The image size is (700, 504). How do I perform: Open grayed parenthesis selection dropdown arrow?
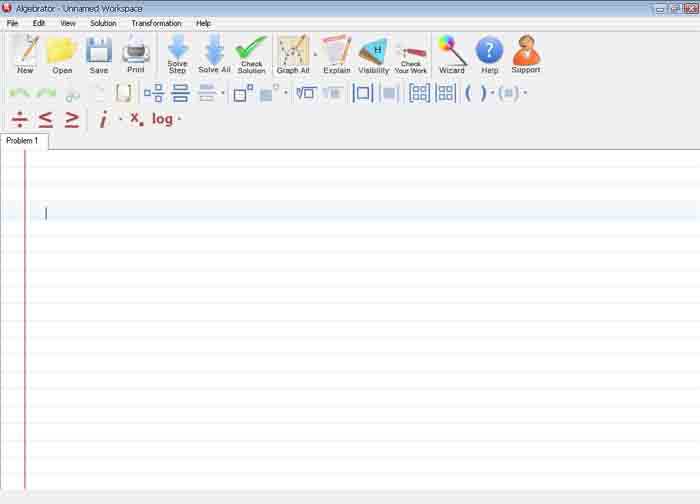tap(525, 93)
